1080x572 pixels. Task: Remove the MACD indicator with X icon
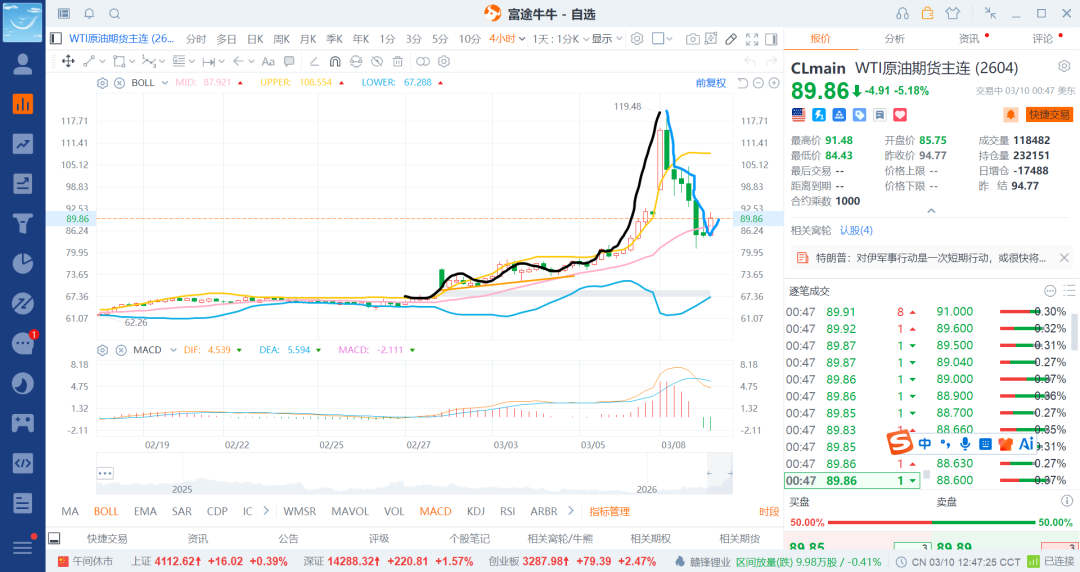click(121, 350)
